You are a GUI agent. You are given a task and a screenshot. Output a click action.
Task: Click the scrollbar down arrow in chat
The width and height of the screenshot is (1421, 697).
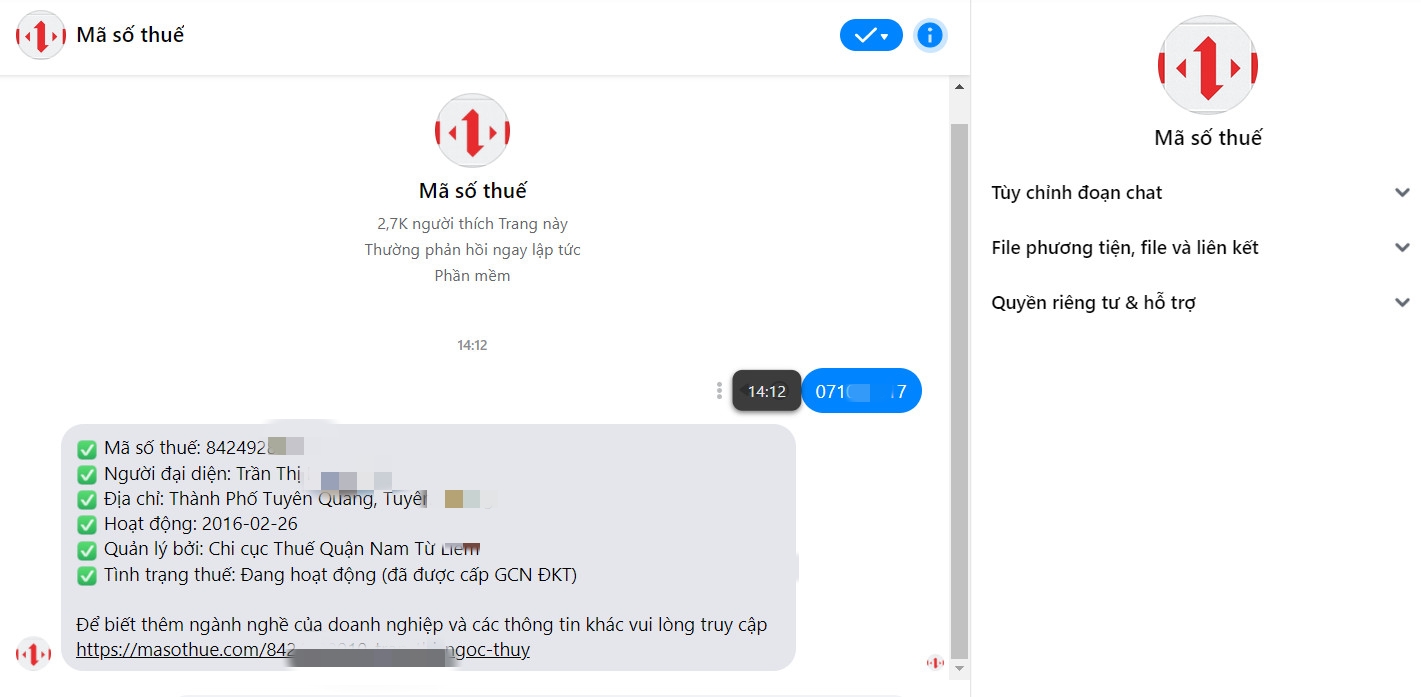tap(959, 667)
